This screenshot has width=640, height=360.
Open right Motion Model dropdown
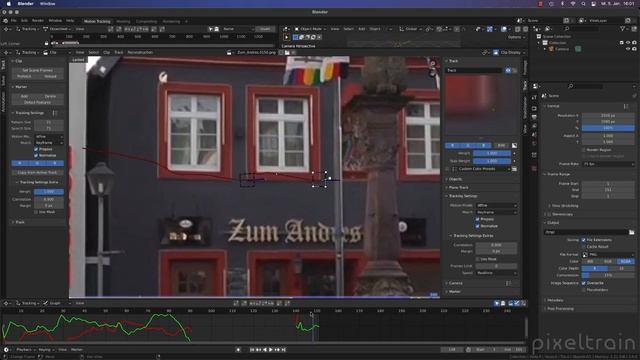coord(496,205)
